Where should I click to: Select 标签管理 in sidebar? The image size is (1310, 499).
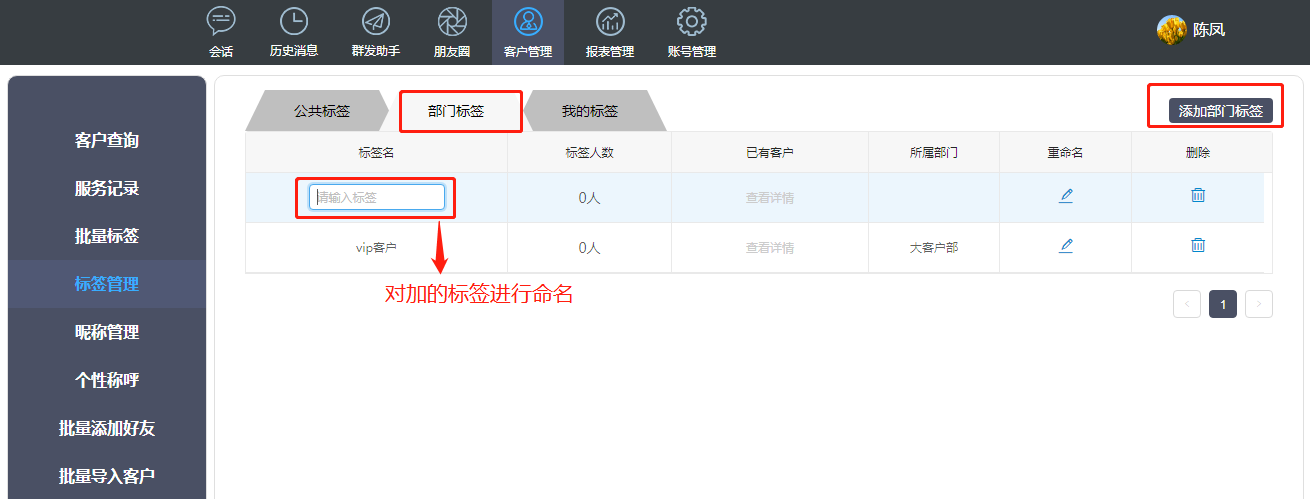click(107, 284)
